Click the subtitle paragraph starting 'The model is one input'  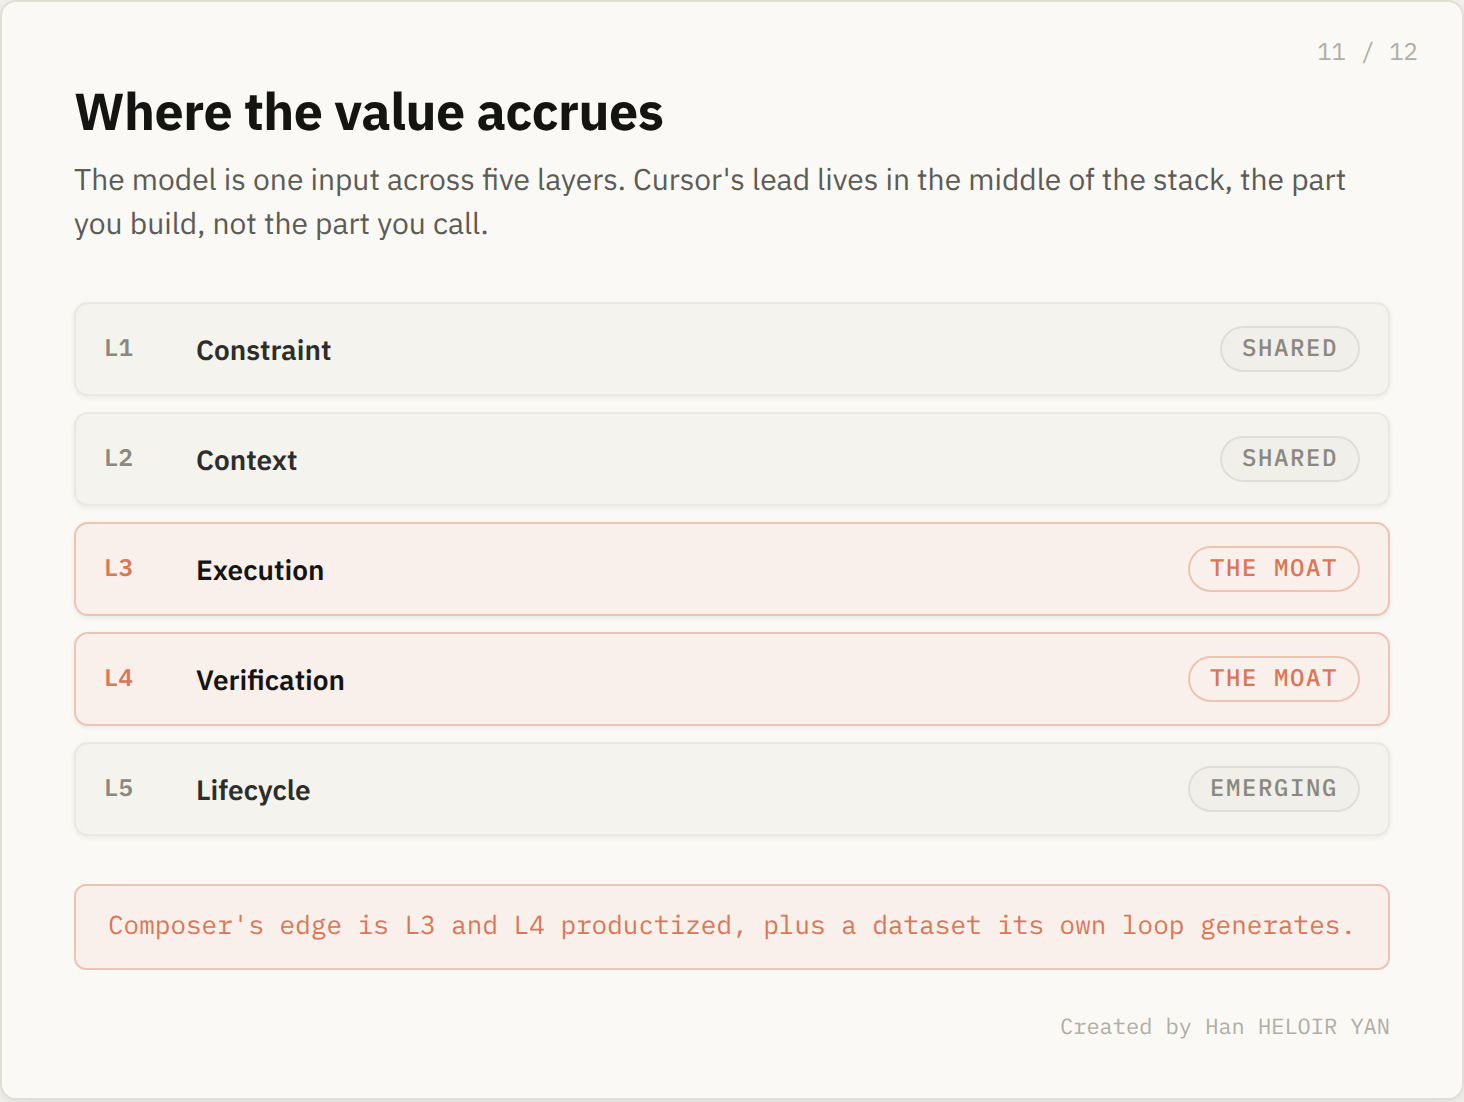tap(710, 202)
